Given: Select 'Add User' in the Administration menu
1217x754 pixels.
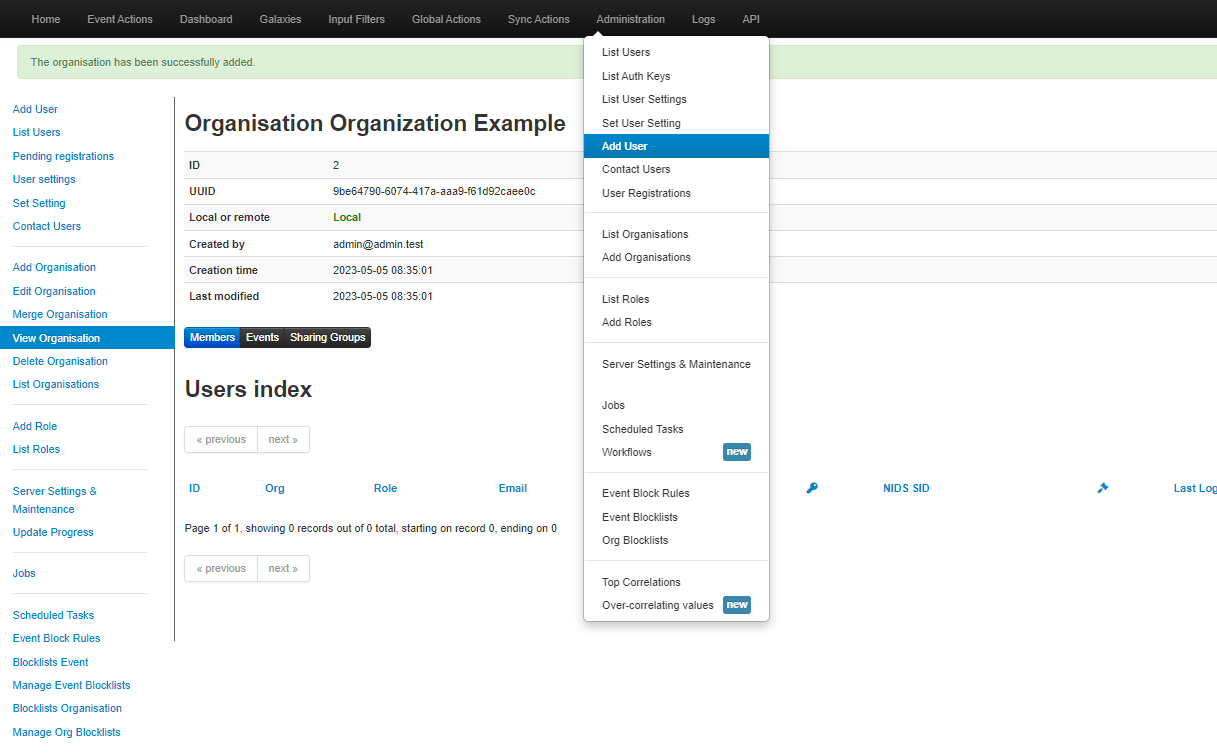Looking at the screenshot, I should coord(626,145).
